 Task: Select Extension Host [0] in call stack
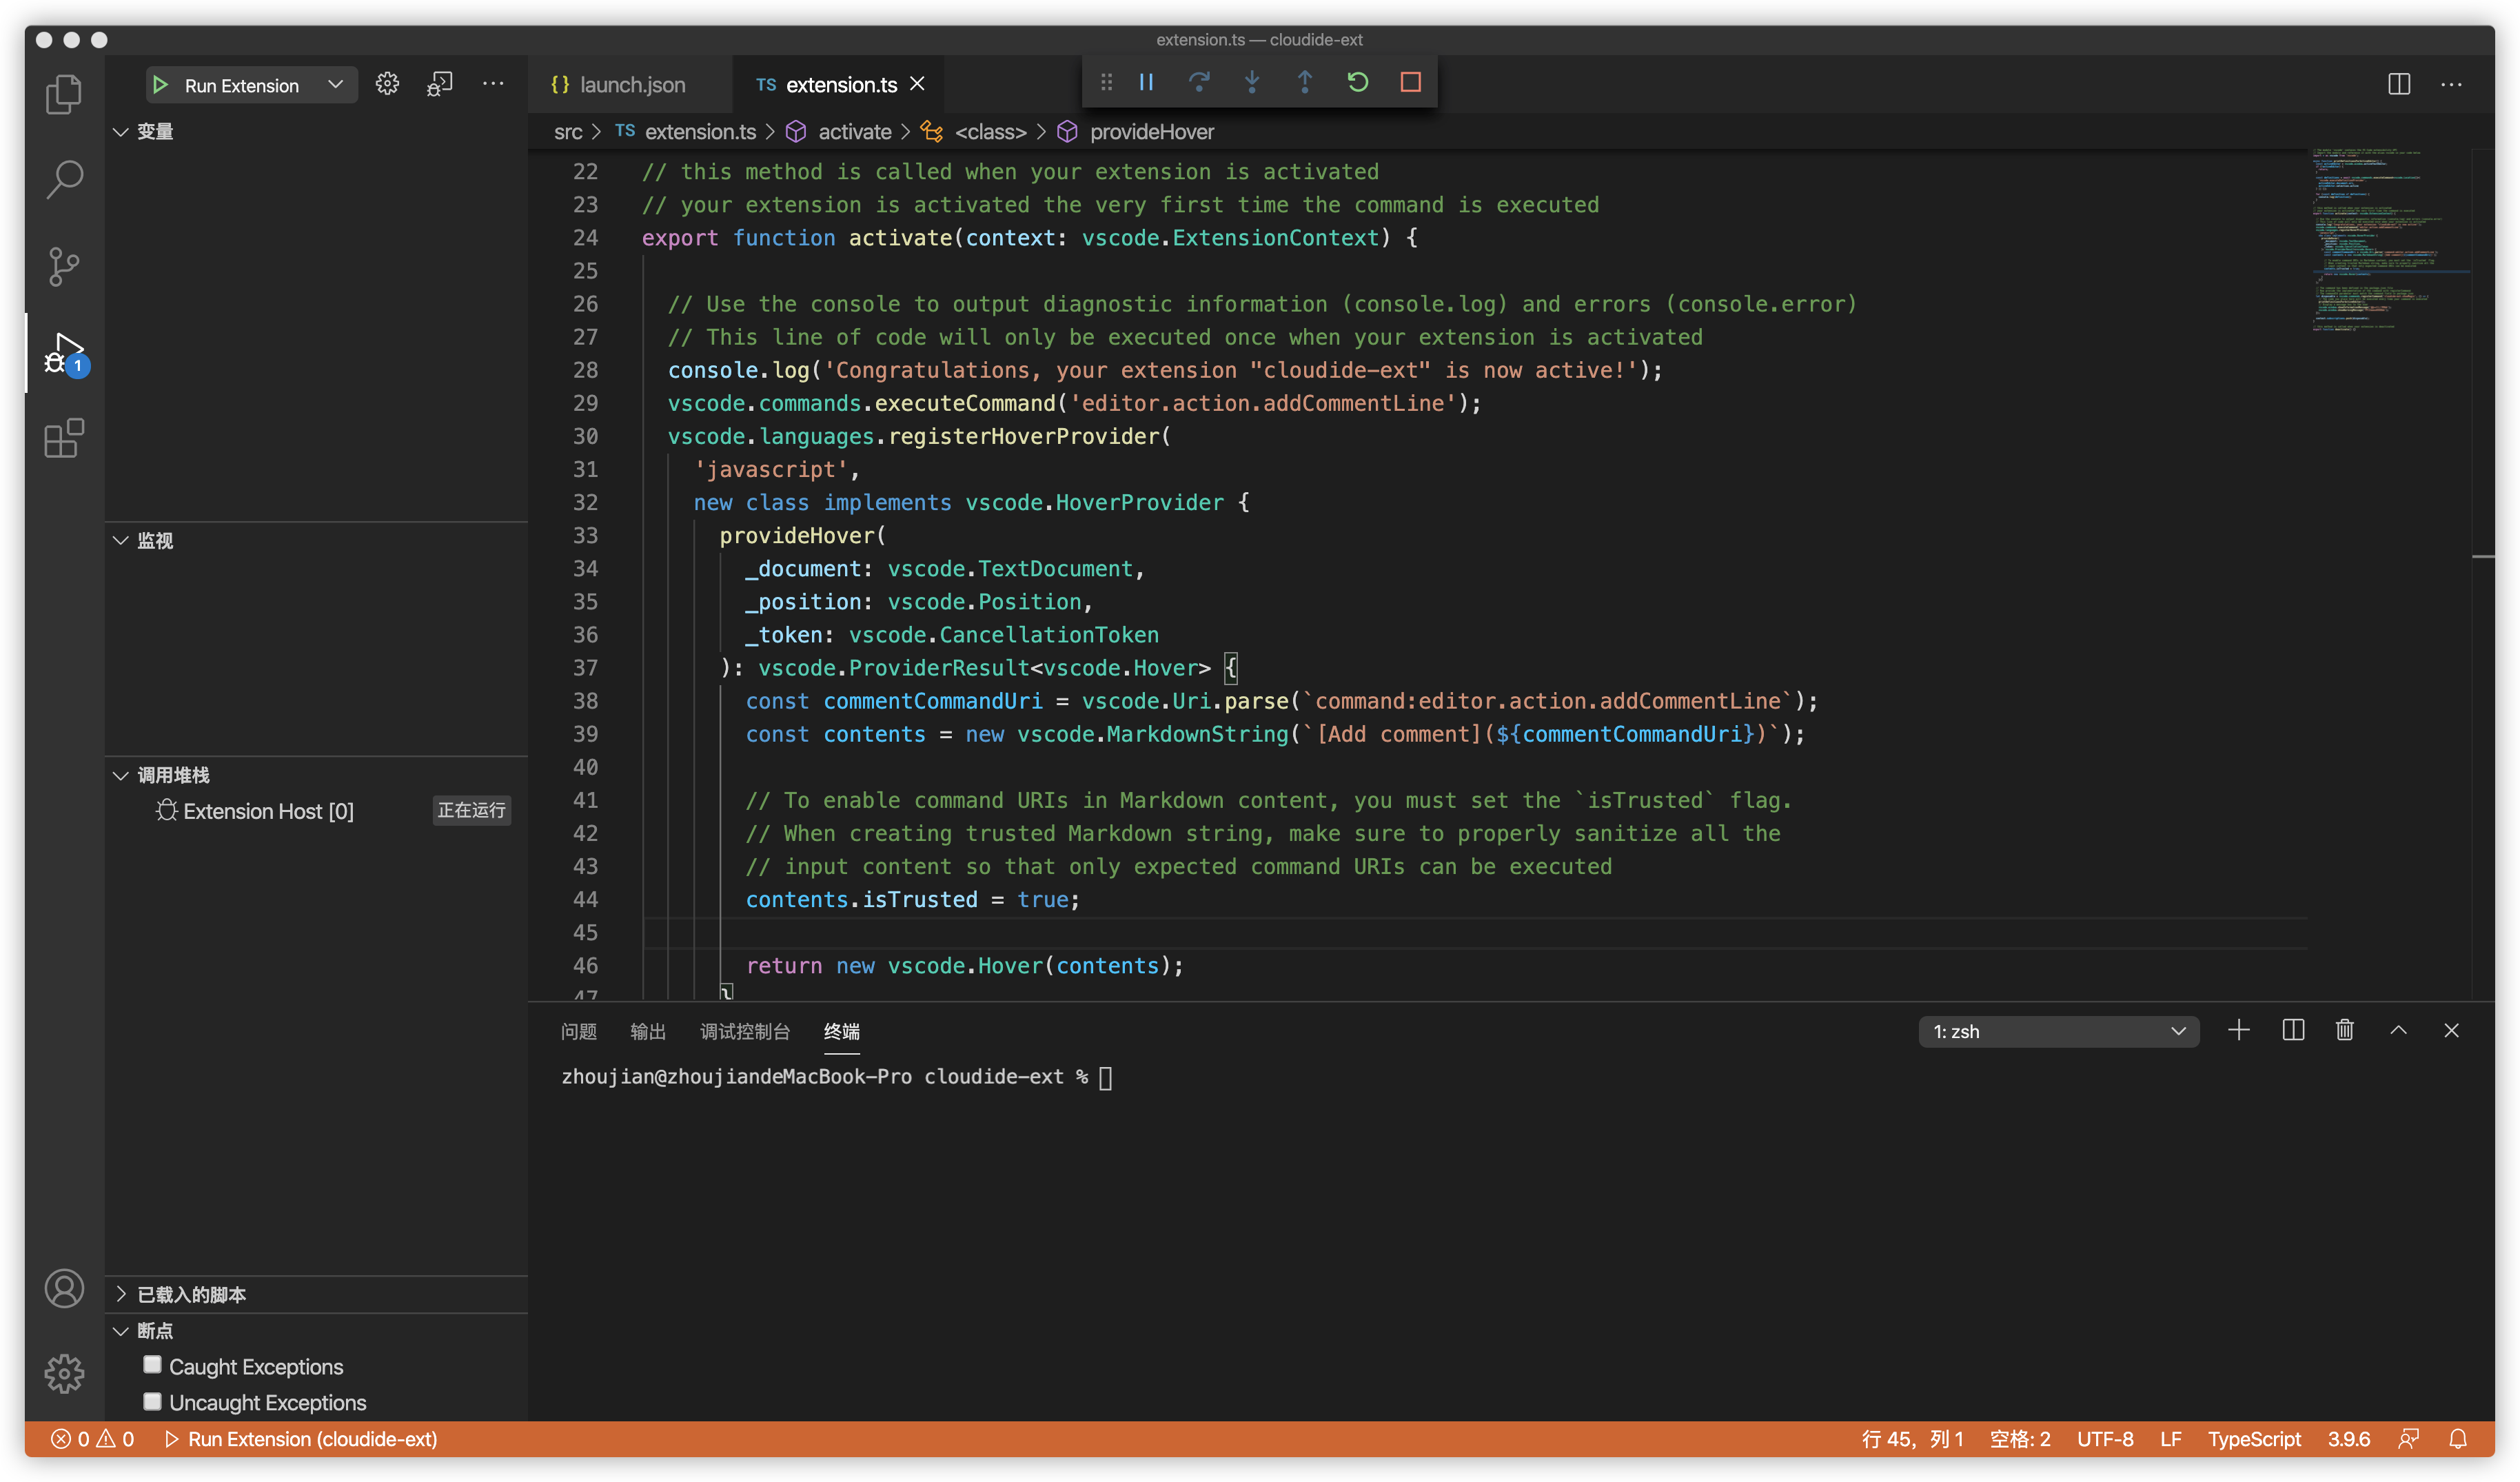316,811
